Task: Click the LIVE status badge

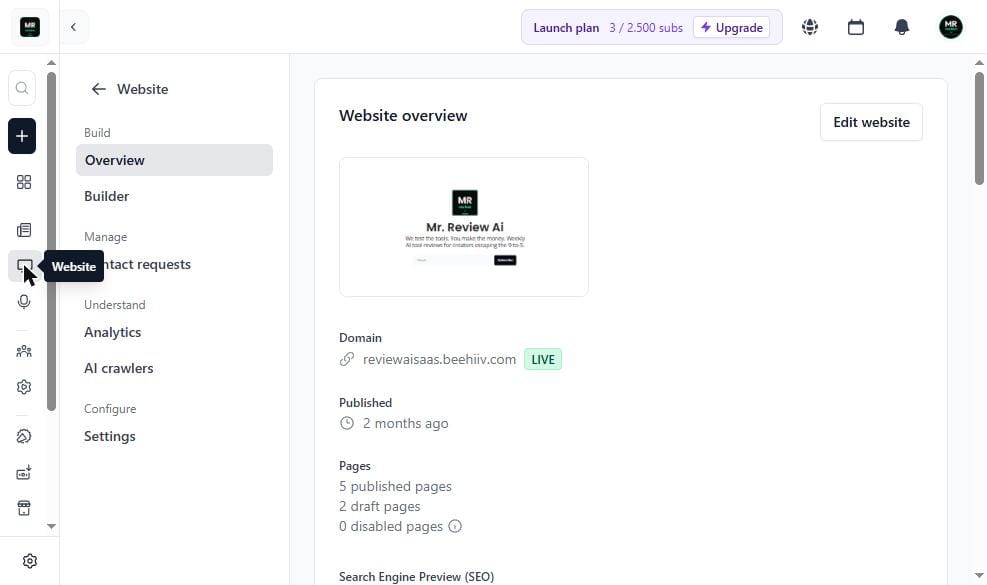Action: tap(543, 360)
